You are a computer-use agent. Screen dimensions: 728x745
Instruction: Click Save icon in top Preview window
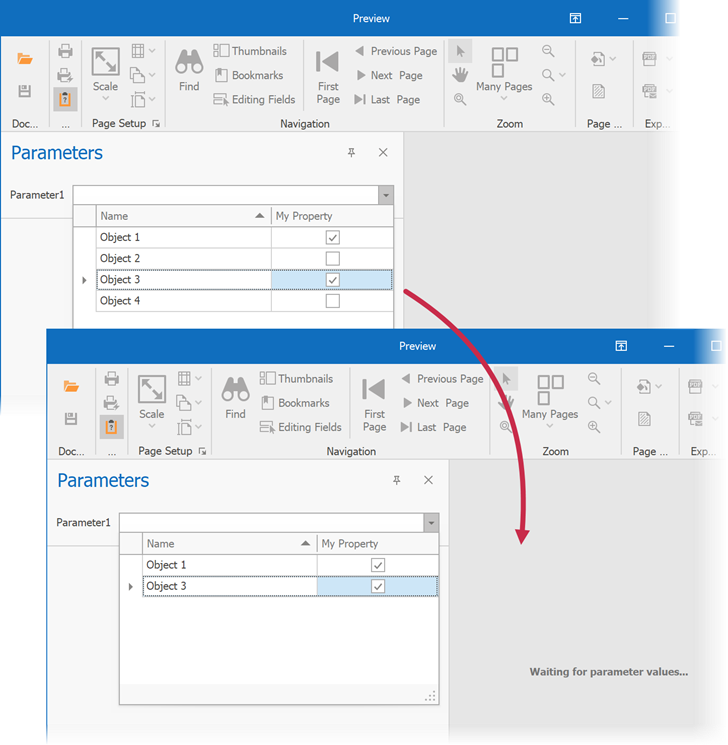pos(25,91)
